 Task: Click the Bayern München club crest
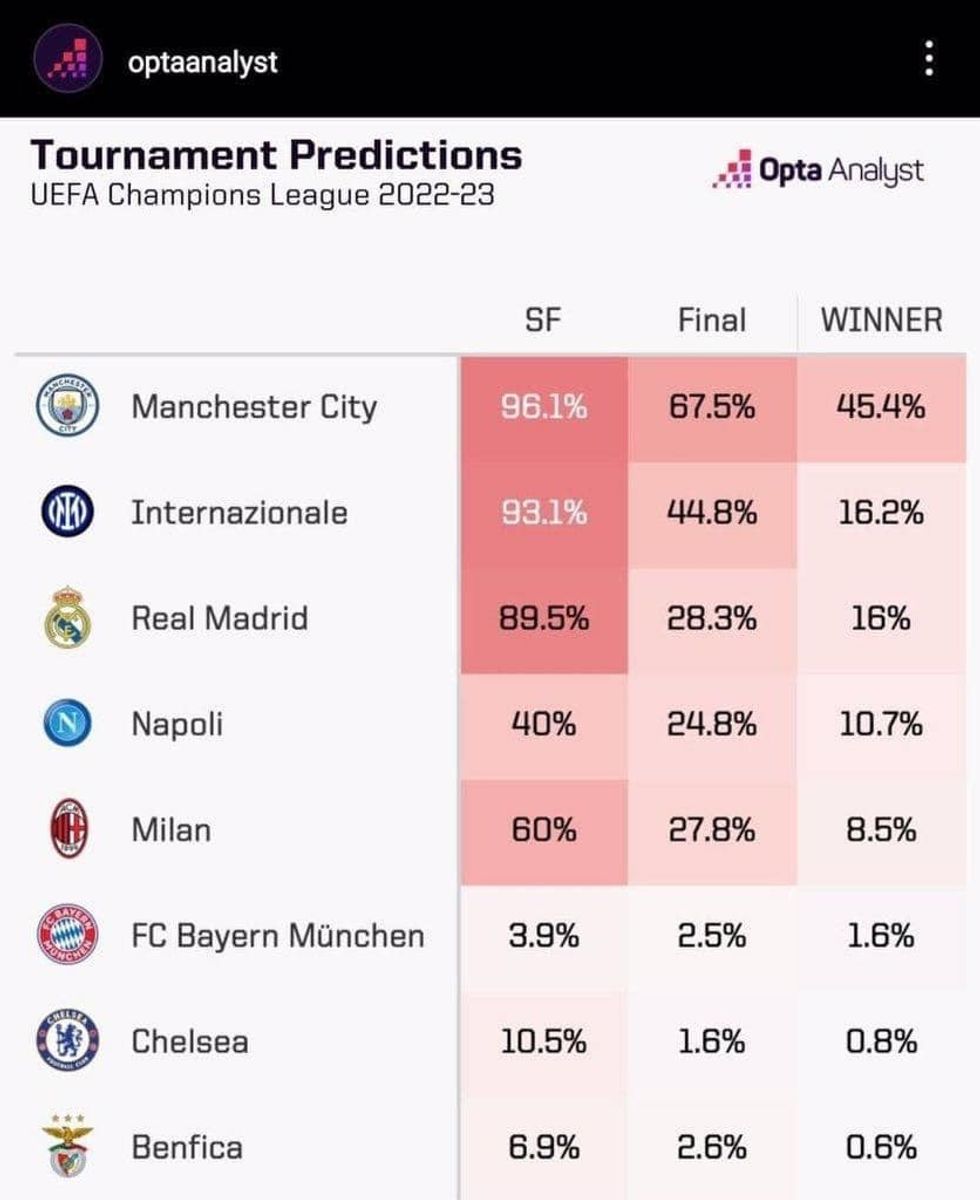click(68, 936)
